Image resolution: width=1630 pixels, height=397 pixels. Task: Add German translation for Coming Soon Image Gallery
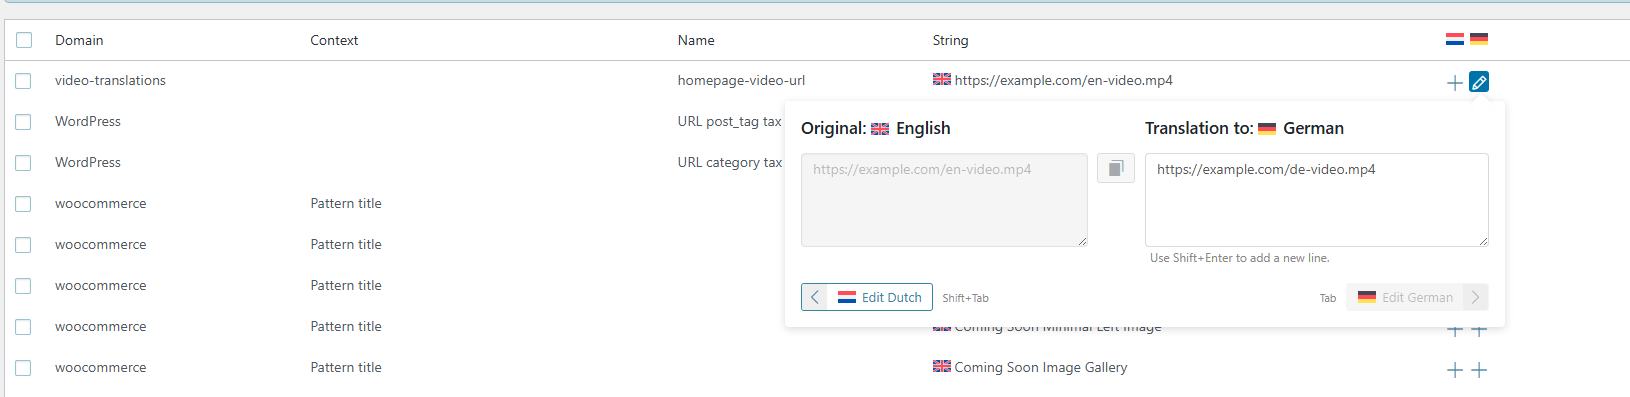click(1479, 370)
